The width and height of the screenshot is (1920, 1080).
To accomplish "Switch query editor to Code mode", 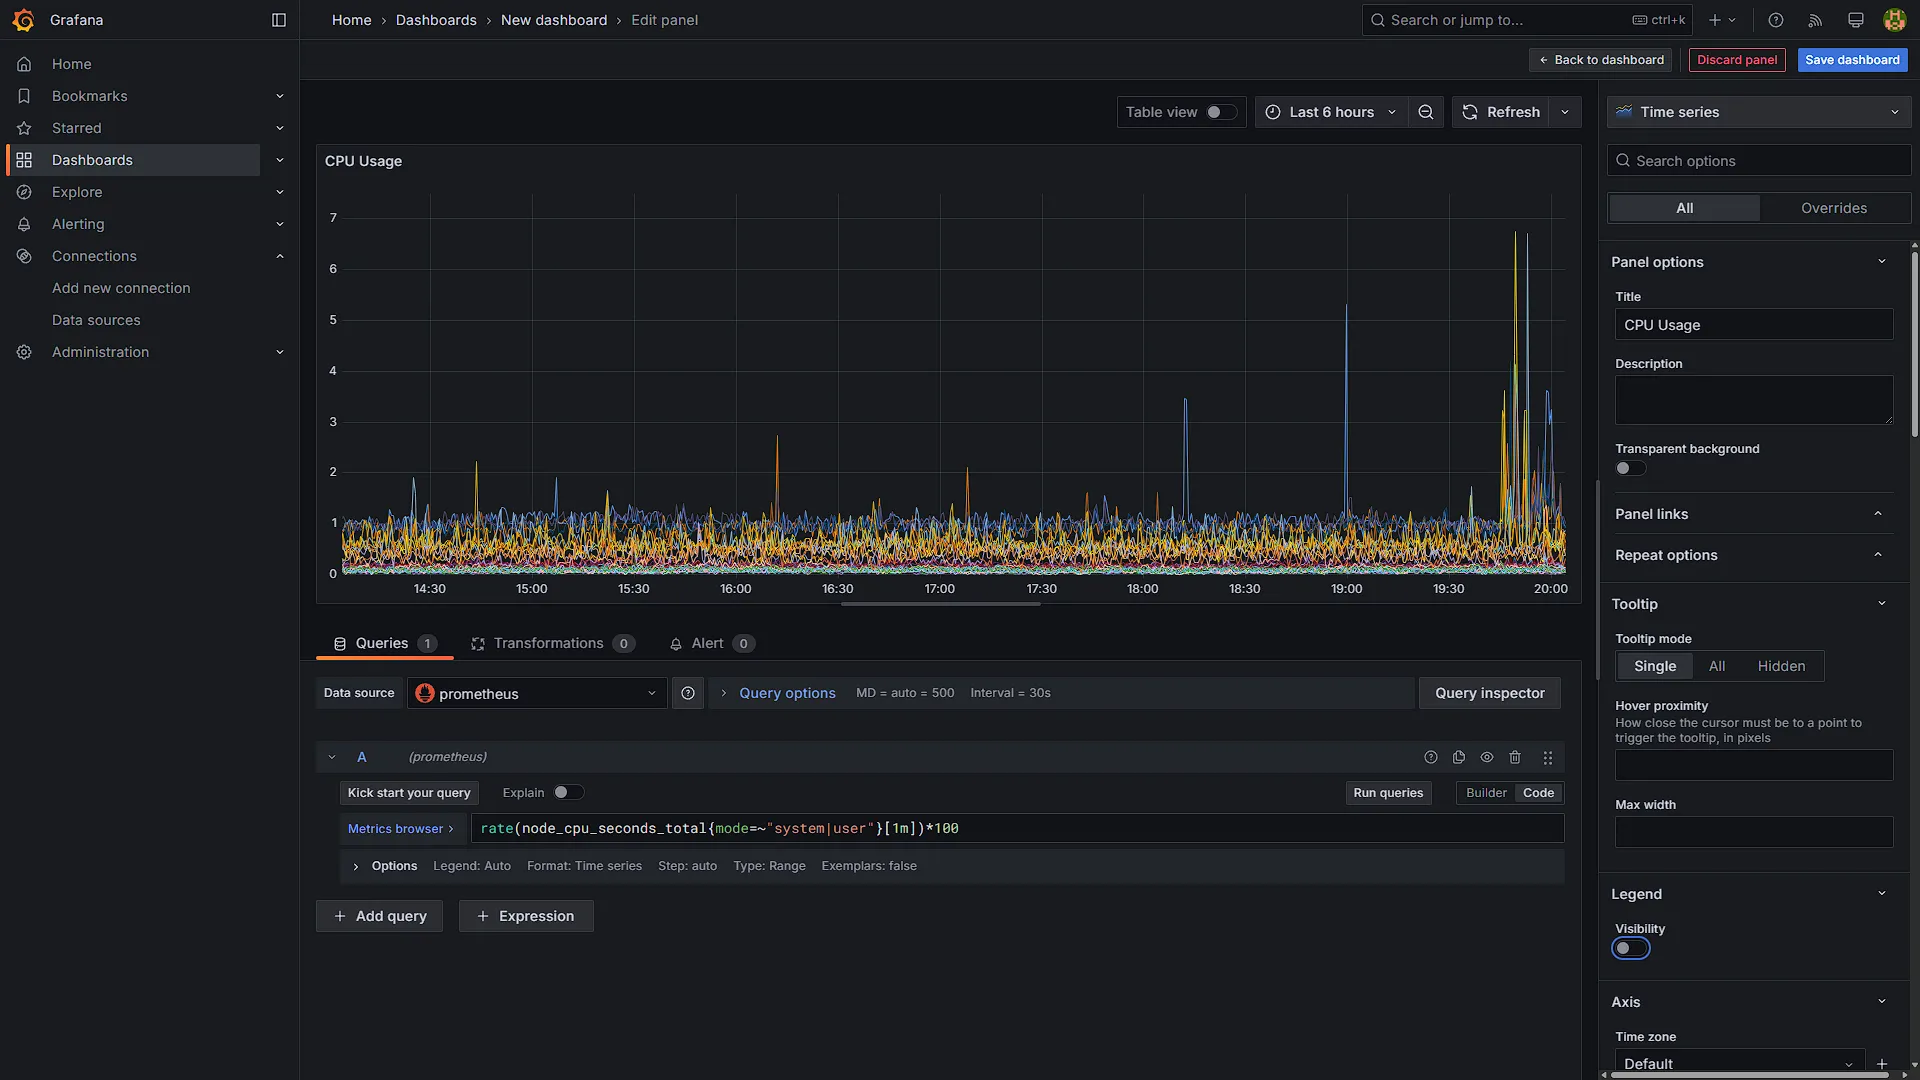I will pos(1538,793).
